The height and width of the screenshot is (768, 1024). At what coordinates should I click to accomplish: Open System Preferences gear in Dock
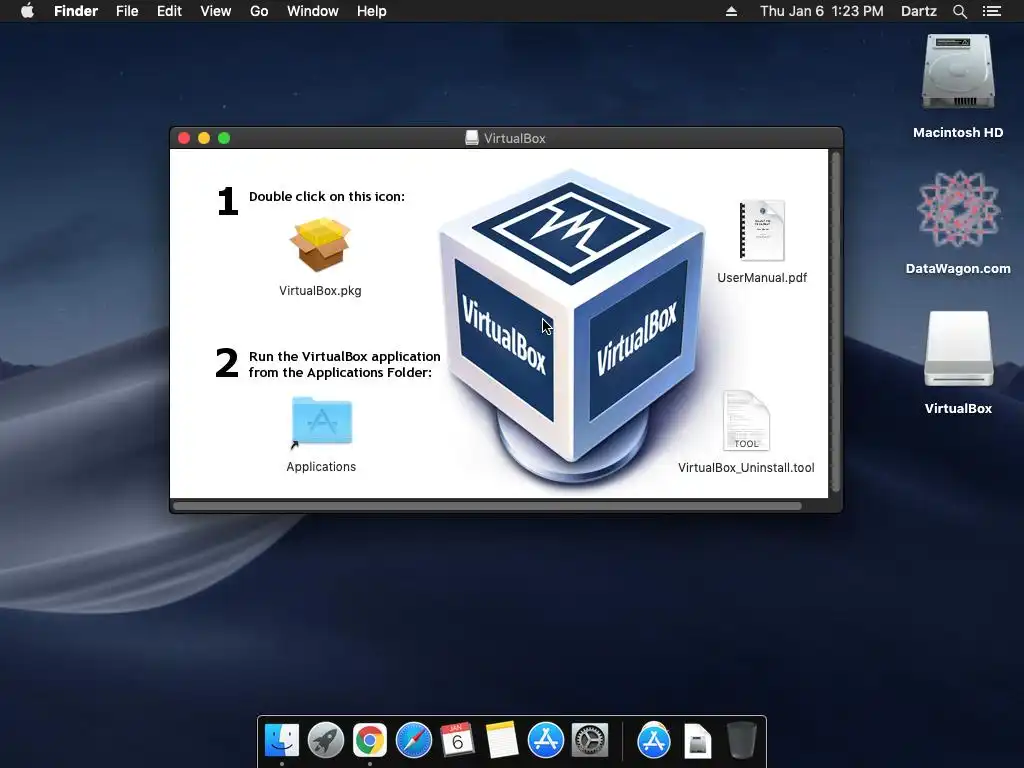click(590, 741)
